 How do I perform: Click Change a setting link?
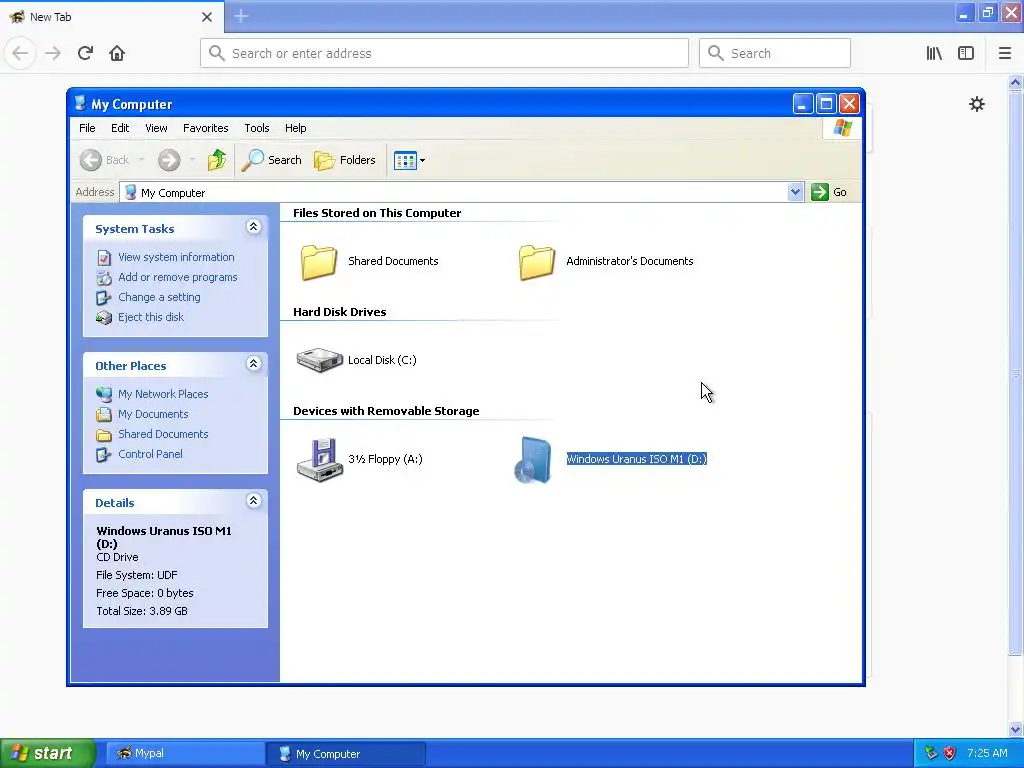(159, 297)
